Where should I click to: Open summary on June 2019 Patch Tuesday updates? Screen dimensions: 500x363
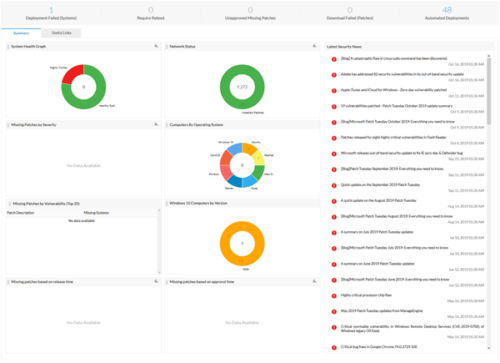point(377,263)
